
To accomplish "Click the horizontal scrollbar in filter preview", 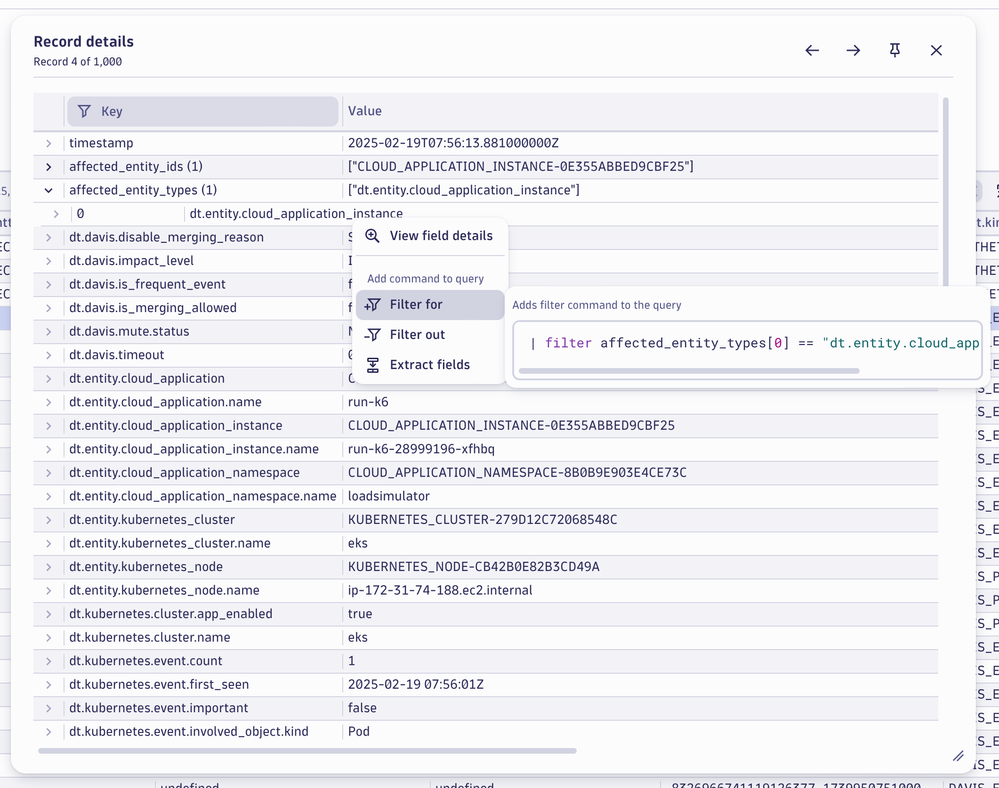I will tap(688, 371).
